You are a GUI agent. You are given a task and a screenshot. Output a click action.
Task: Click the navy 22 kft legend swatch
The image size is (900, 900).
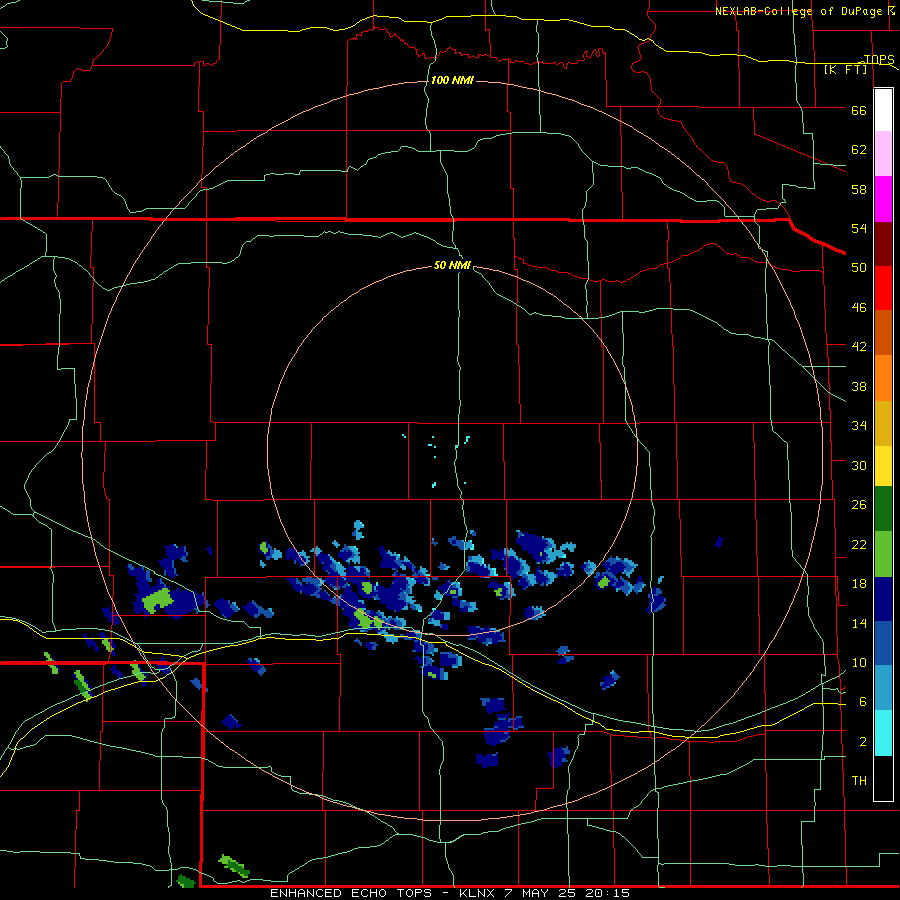tap(883, 598)
